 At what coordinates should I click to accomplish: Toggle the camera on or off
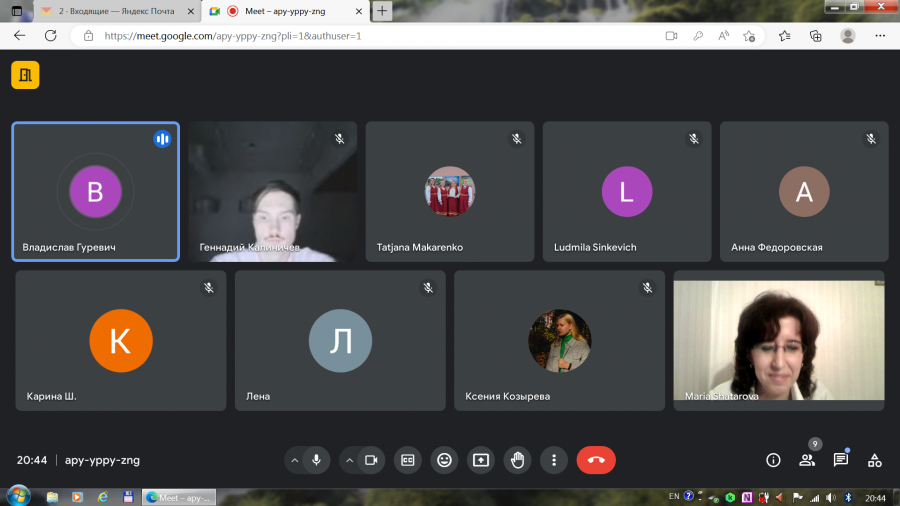(371, 460)
